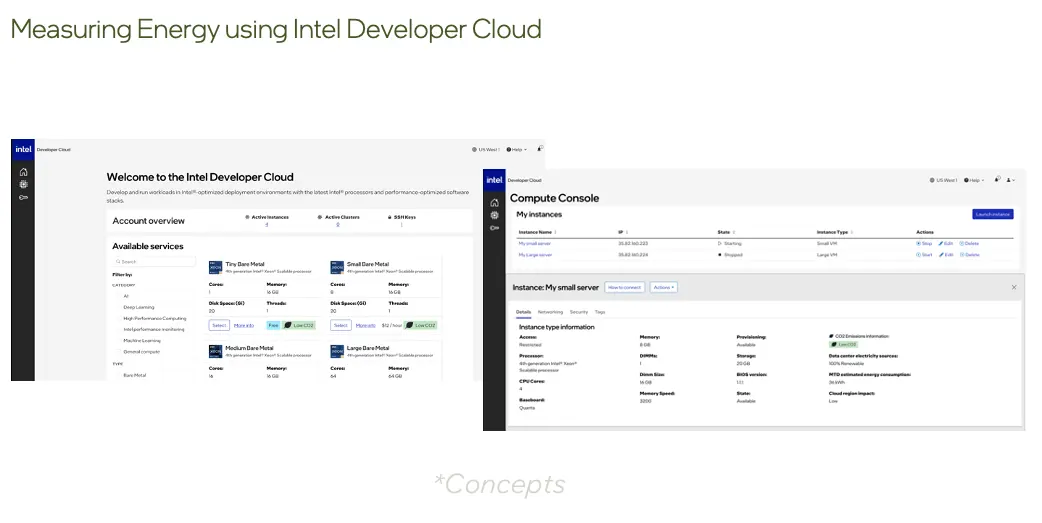
Task: Open notifications bell on the Welcome page header
Action: [x=540, y=149]
